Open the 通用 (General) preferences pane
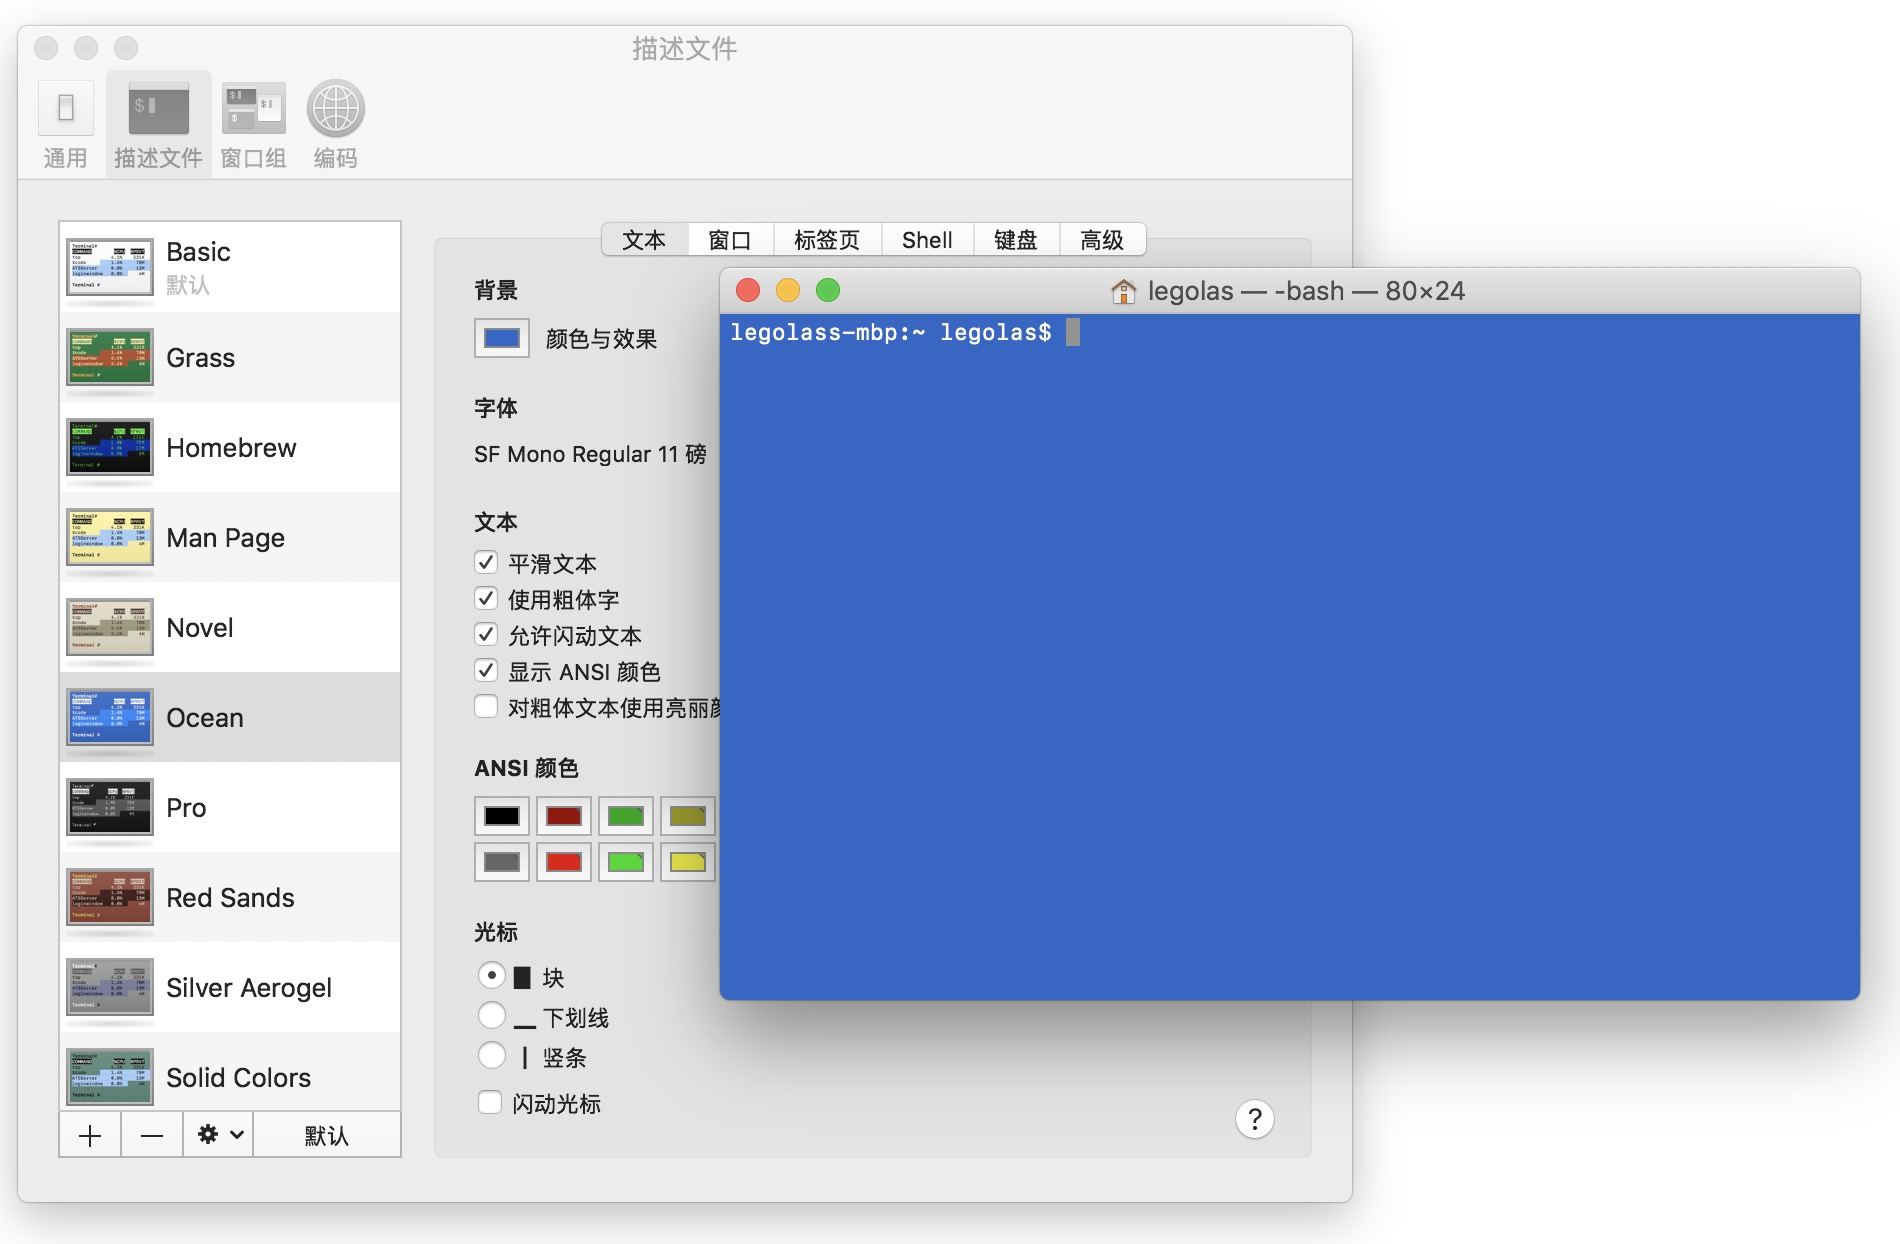This screenshot has width=1900, height=1244. [64, 122]
